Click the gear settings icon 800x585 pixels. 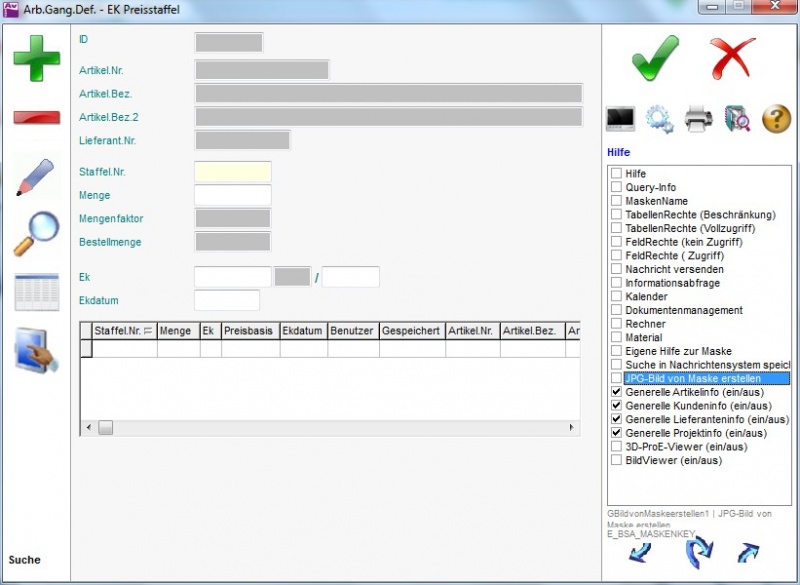[659, 119]
